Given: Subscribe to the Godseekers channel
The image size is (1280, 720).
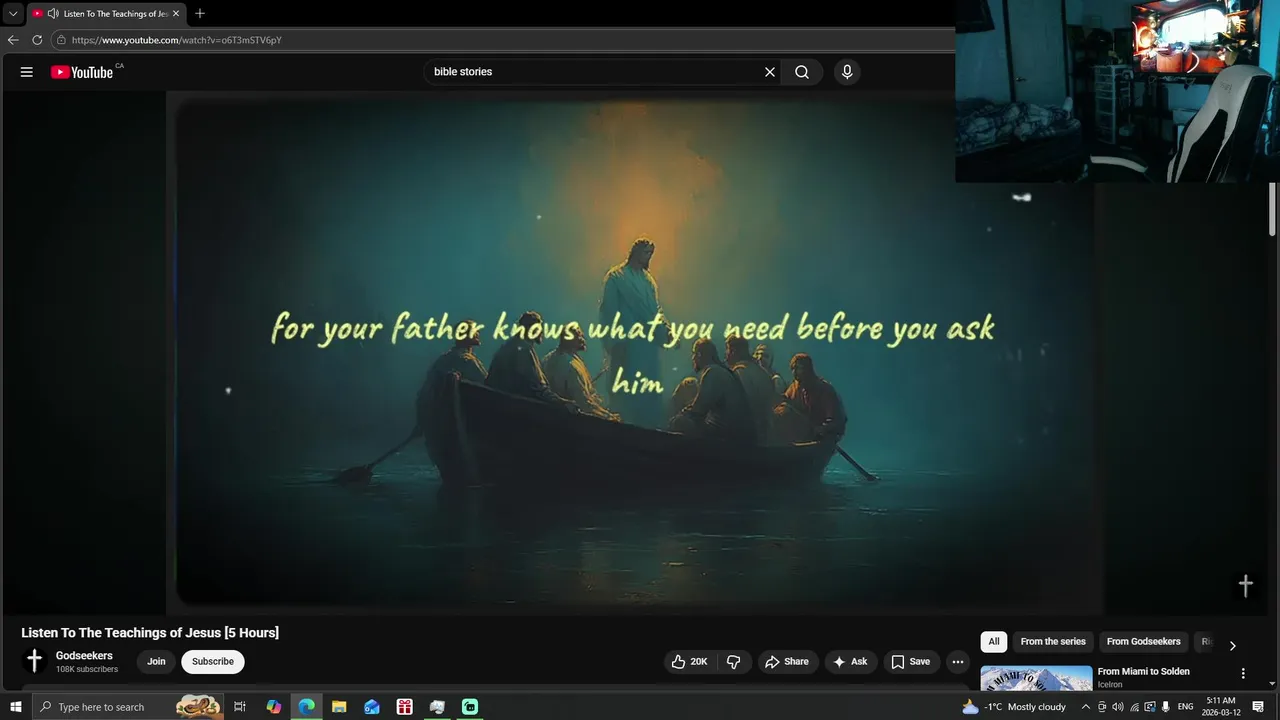Looking at the screenshot, I should click(x=213, y=662).
